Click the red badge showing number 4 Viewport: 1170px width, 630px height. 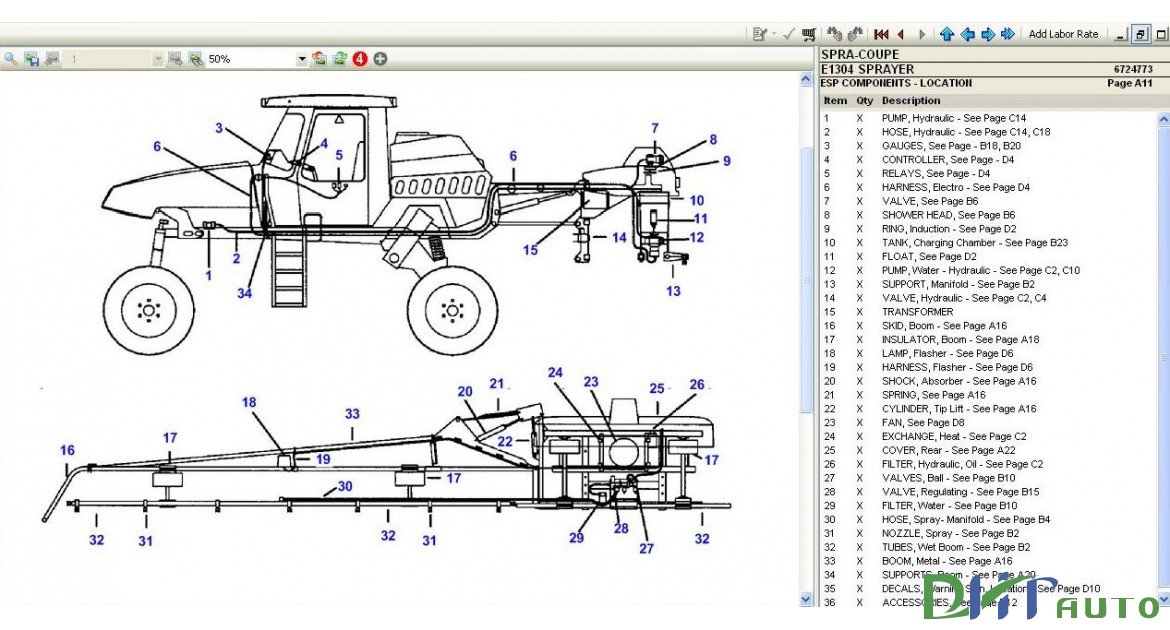click(x=358, y=58)
